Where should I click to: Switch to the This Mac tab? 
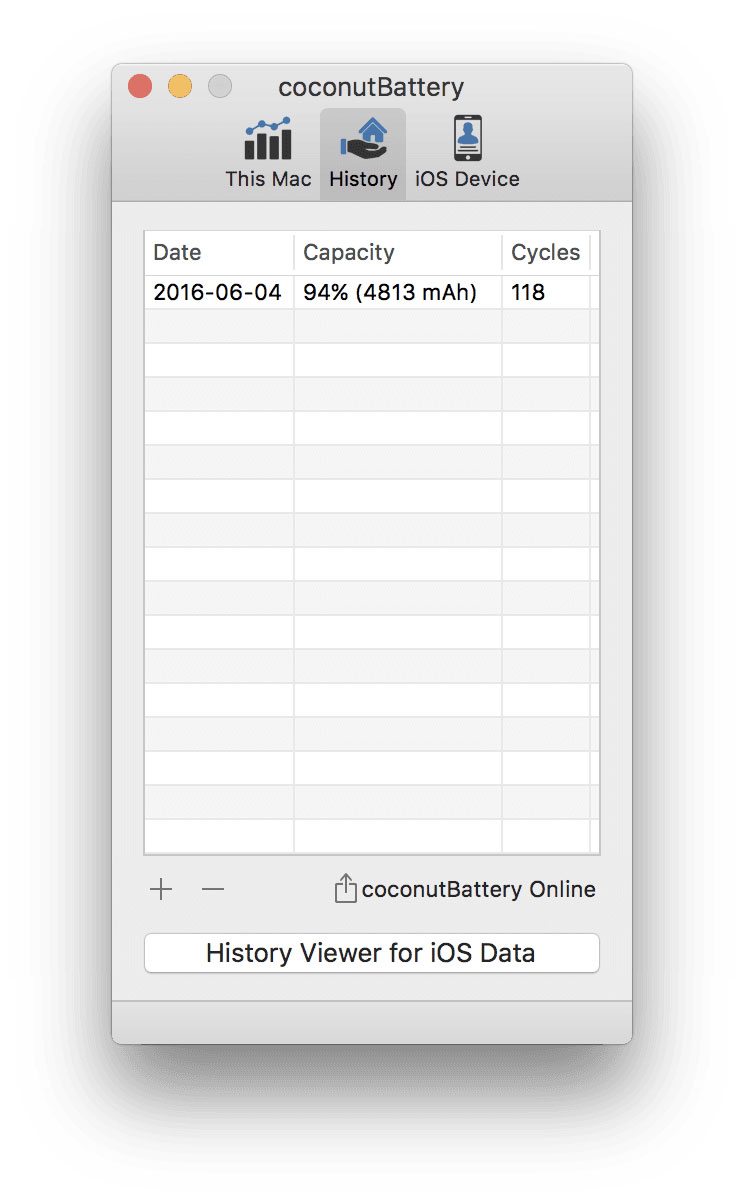click(x=268, y=154)
